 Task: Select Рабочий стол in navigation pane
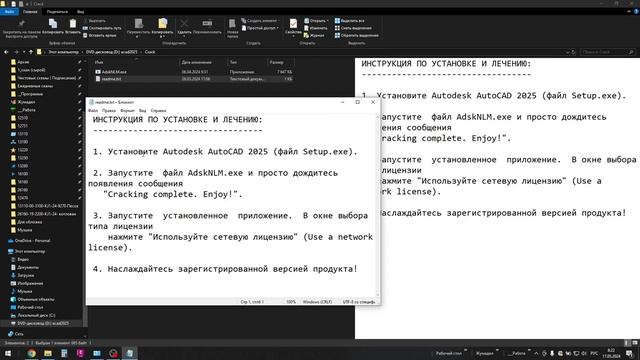(30, 307)
